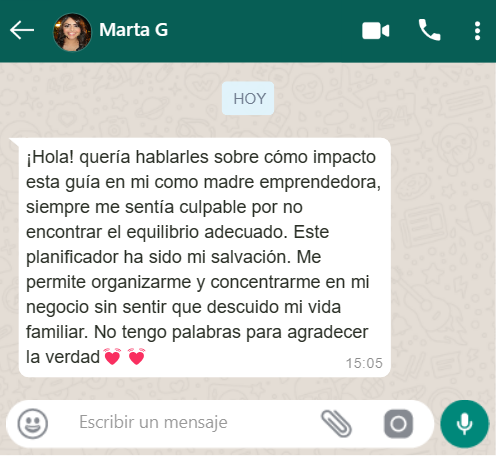Open the three-dot more options menu
The height and width of the screenshot is (456, 496).
pos(477,31)
